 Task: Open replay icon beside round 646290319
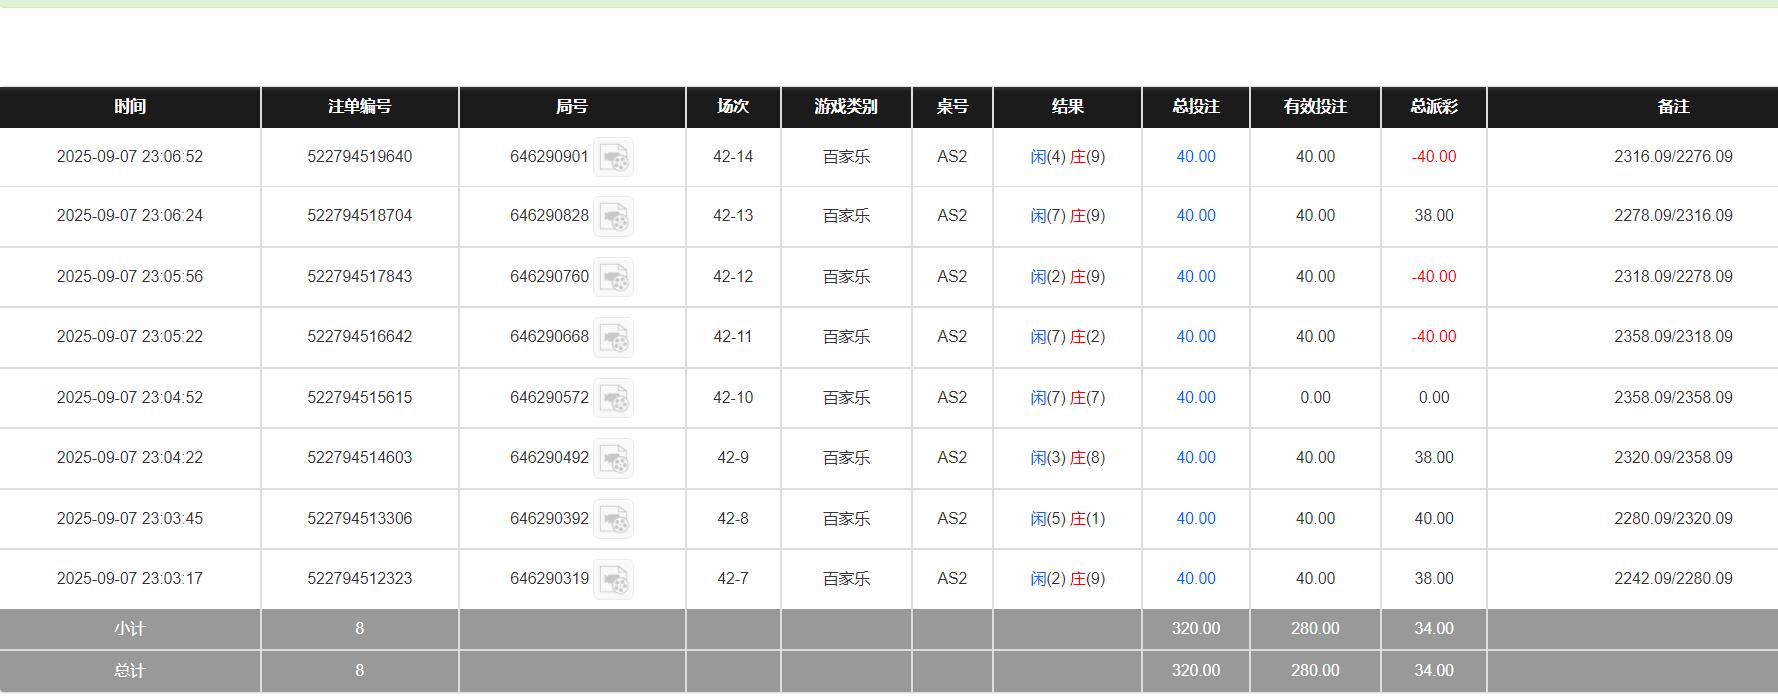[x=613, y=579]
